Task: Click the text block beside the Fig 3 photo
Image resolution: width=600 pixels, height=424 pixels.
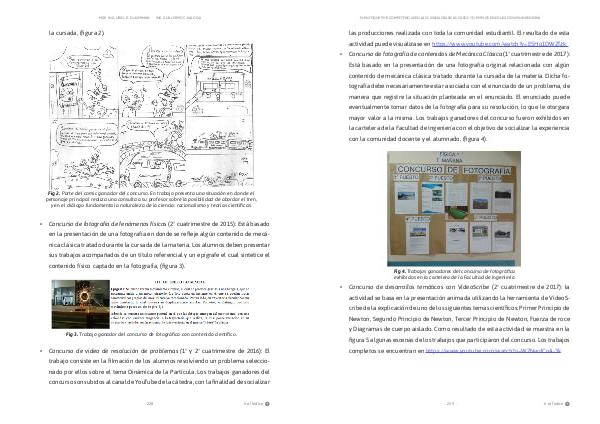Action: [x=180, y=303]
